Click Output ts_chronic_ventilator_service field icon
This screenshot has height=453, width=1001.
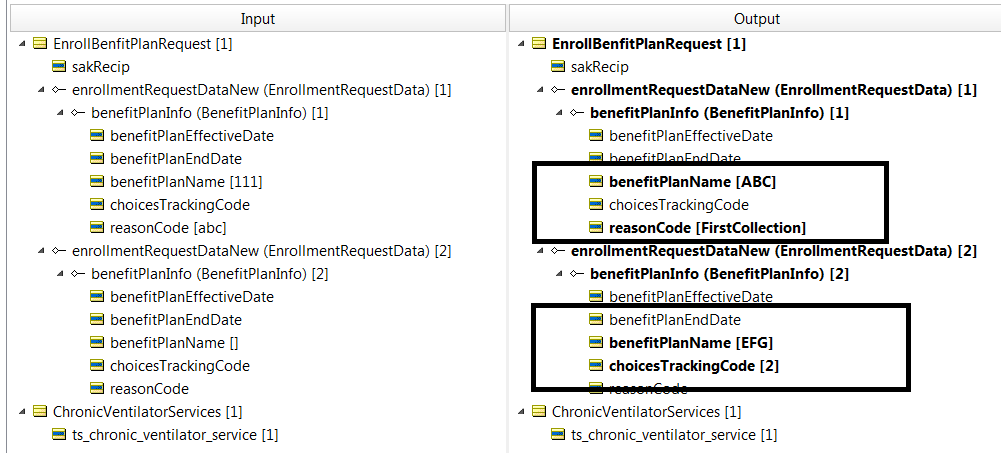[558, 434]
